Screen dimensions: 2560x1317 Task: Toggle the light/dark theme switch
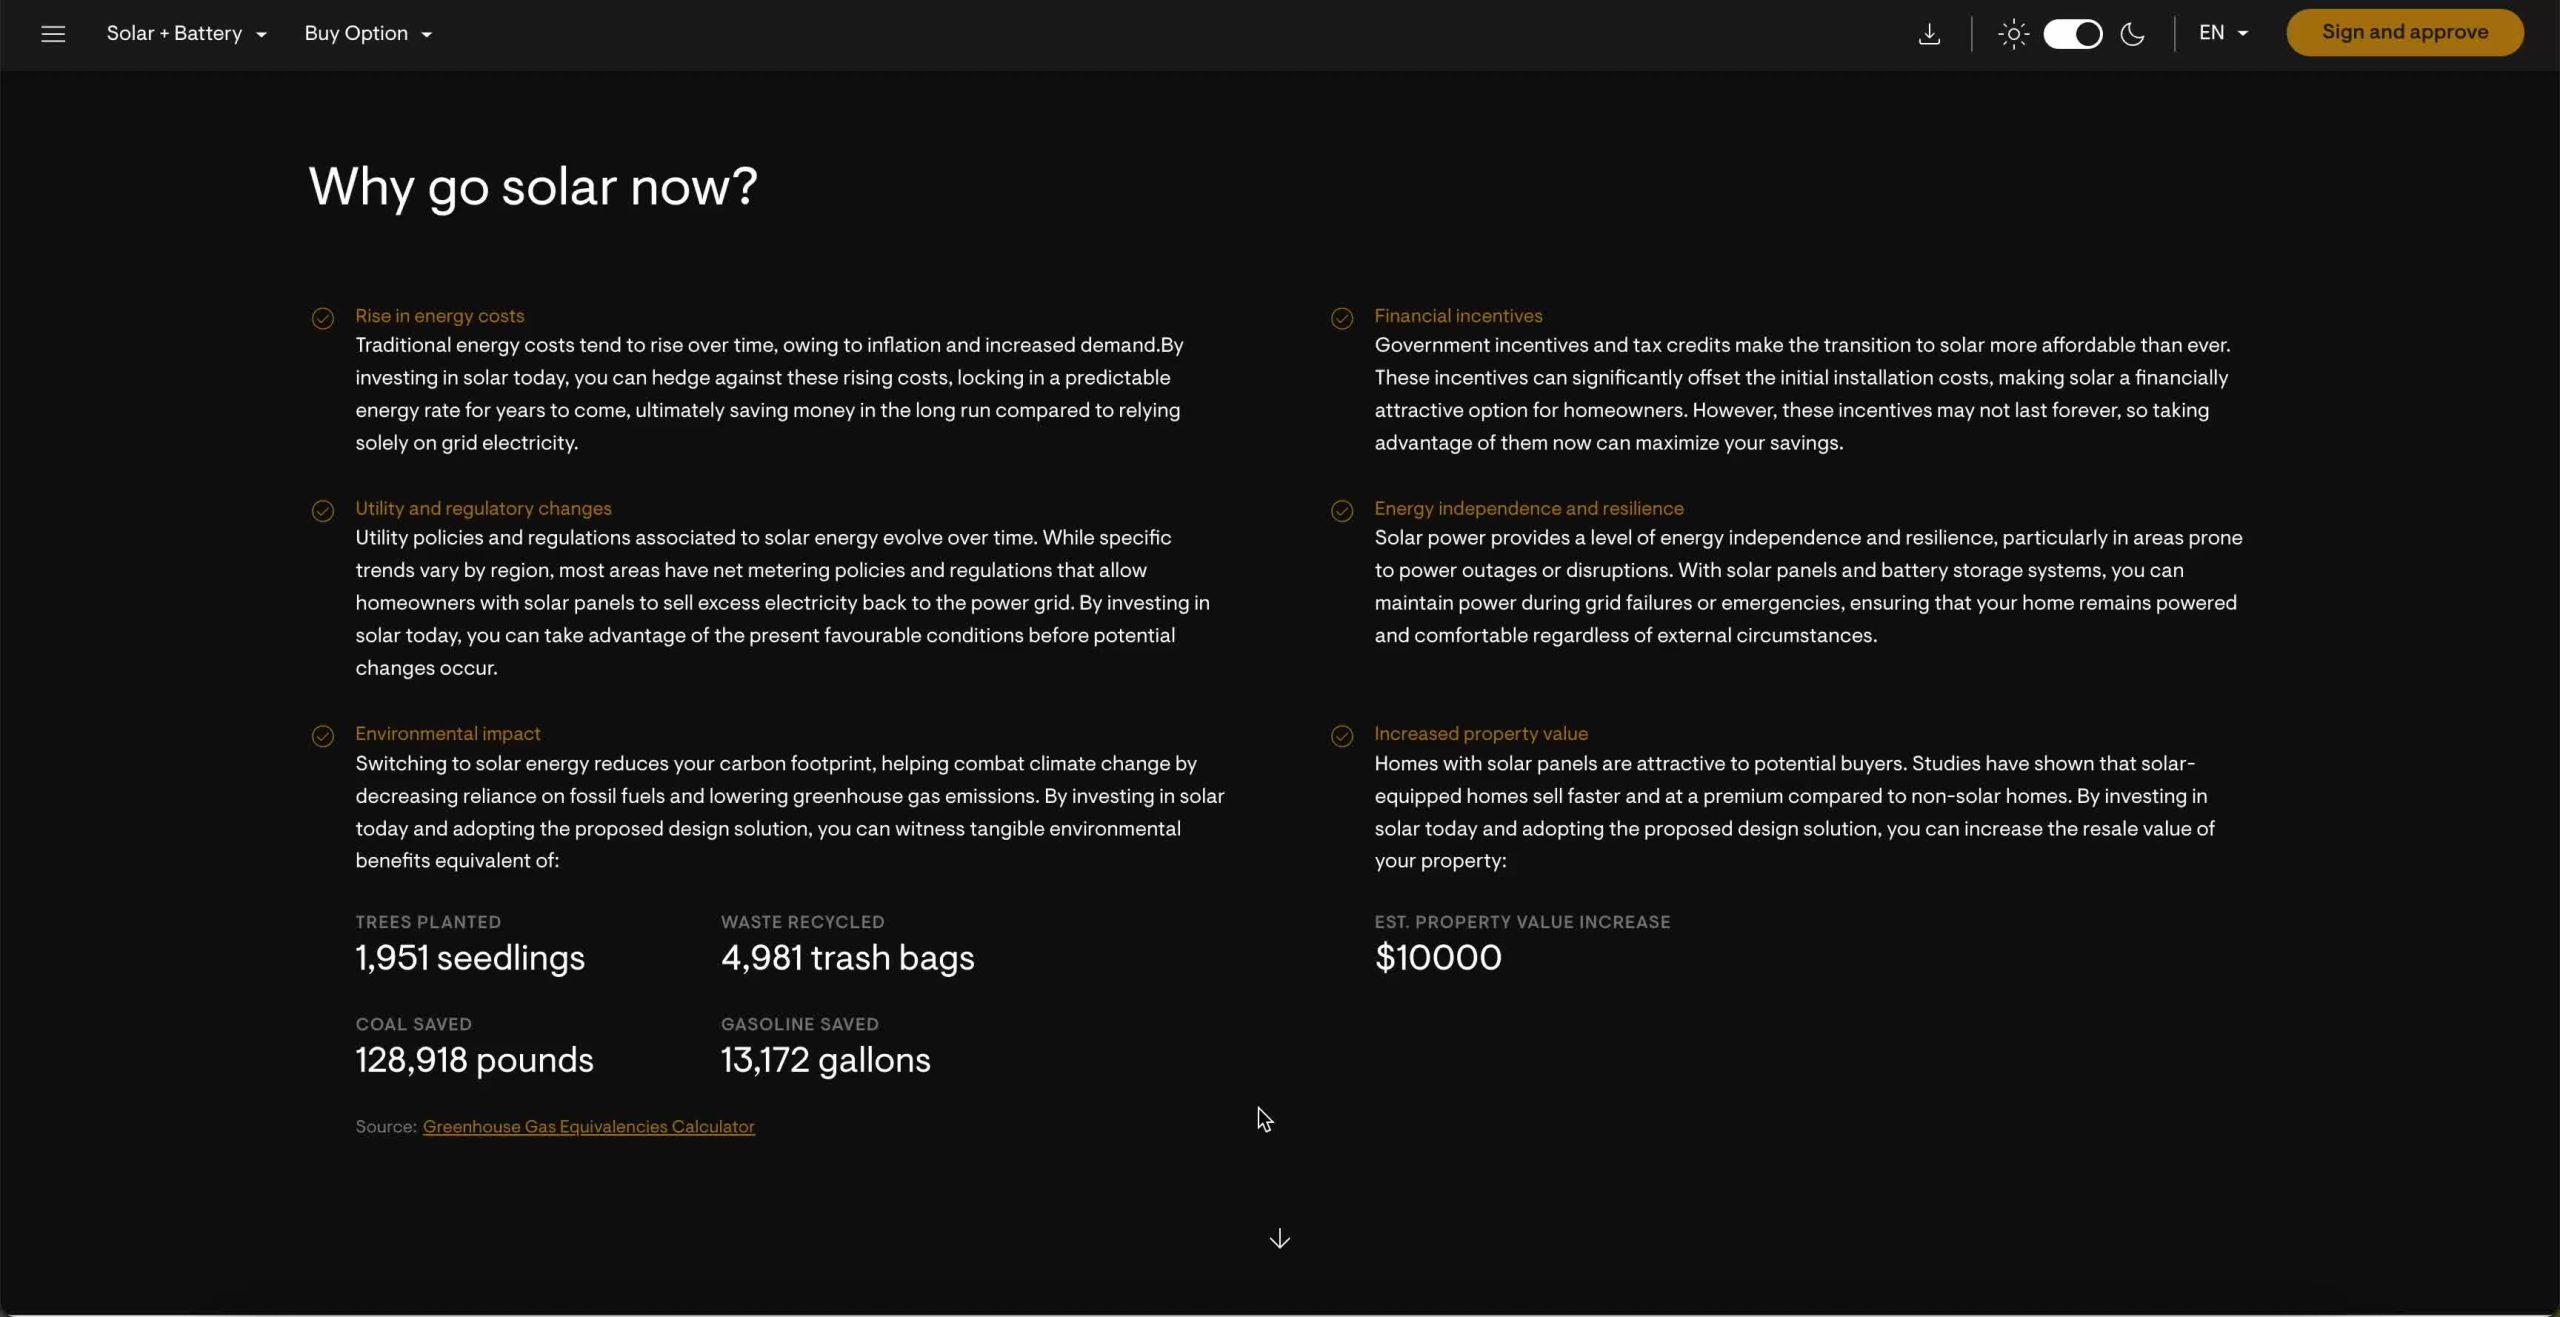(2072, 34)
